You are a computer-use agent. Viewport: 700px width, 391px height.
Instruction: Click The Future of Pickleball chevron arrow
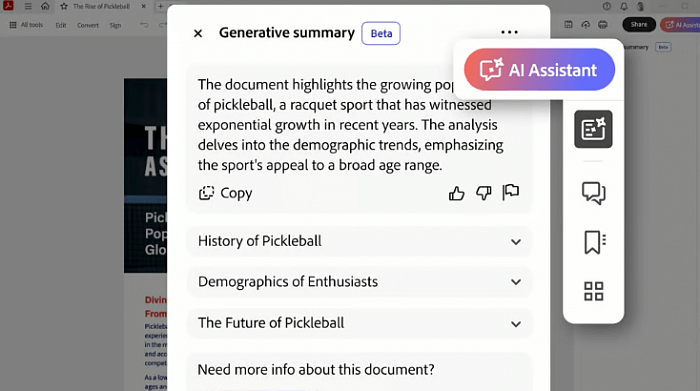click(x=516, y=324)
